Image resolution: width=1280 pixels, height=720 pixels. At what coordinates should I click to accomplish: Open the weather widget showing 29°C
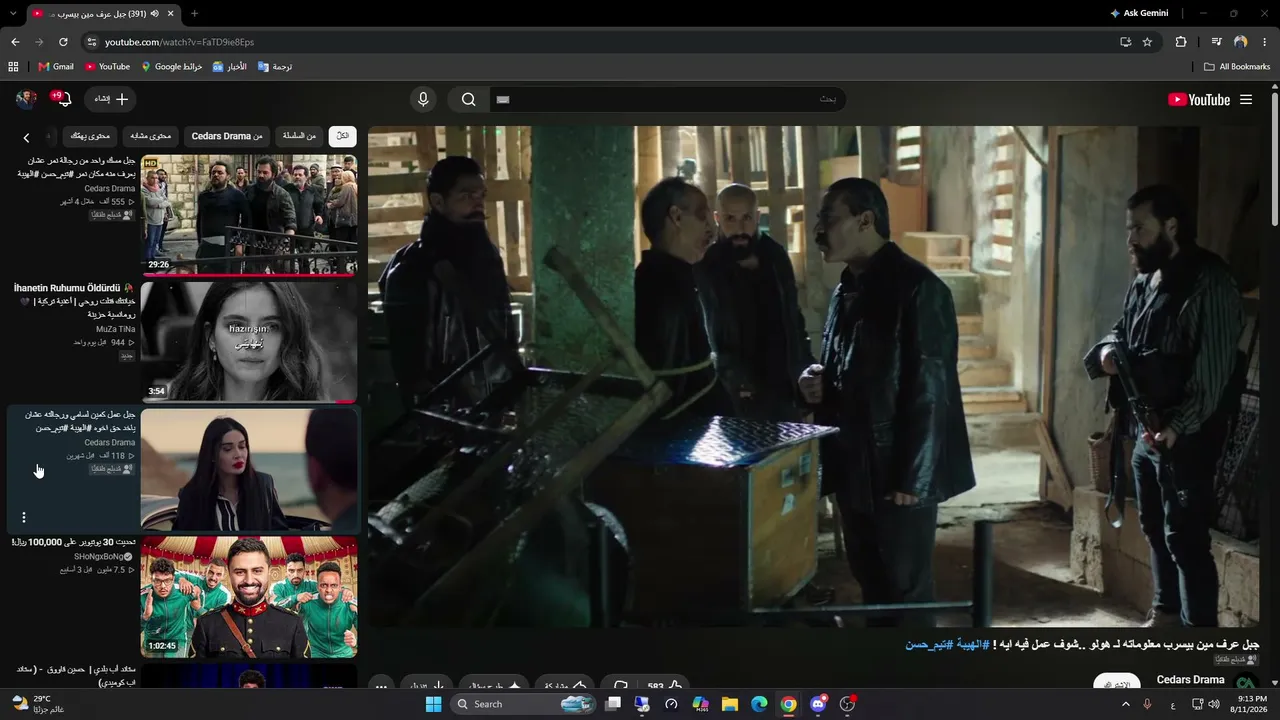pos(38,704)
